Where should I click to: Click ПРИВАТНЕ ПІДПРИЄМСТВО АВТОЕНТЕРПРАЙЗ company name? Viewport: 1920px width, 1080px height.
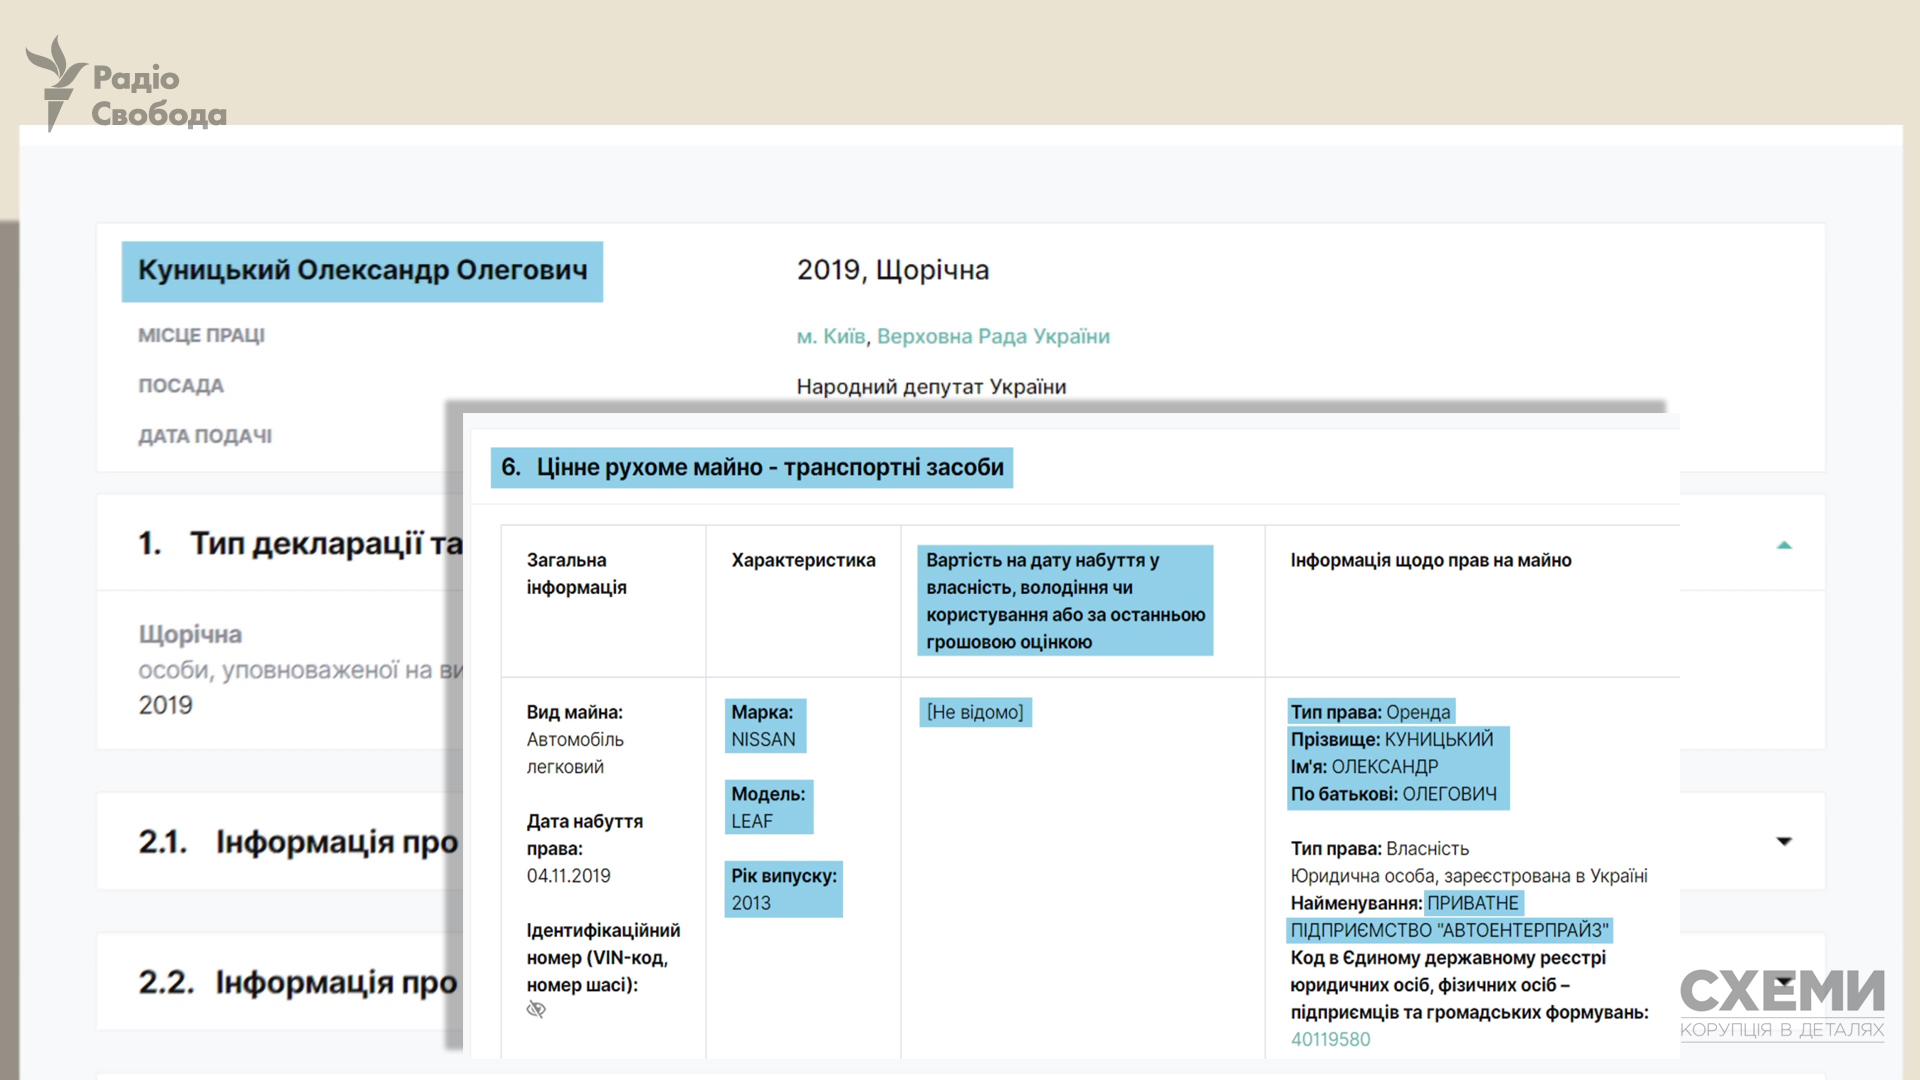point(1449,930)
